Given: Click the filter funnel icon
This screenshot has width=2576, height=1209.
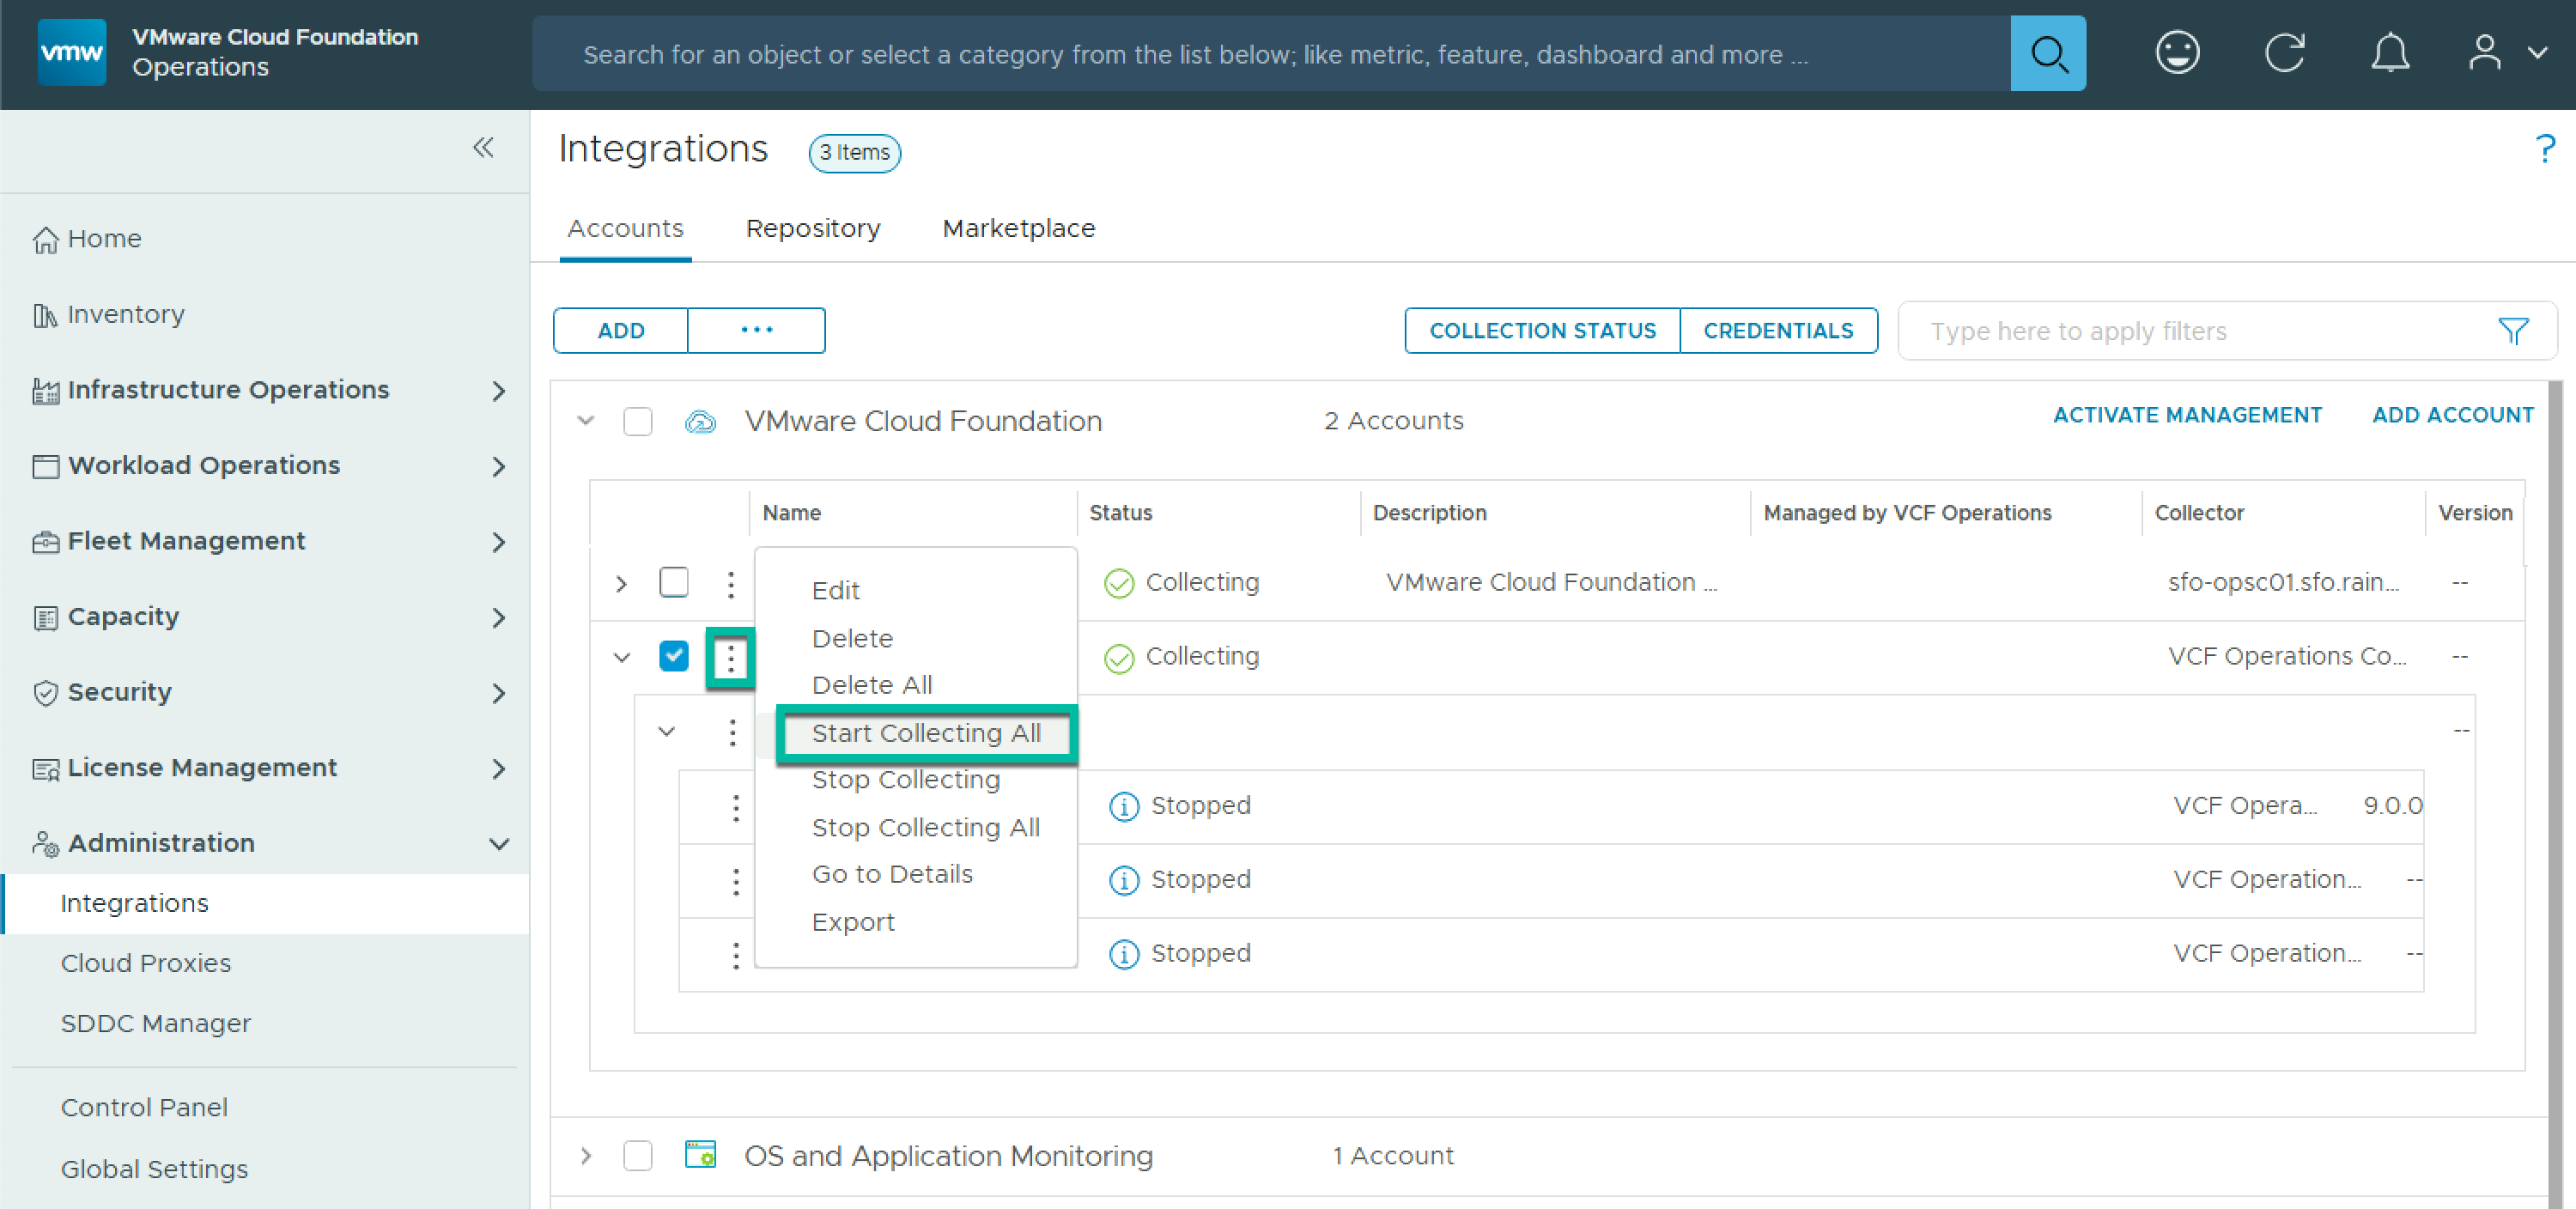Looking at the screenshot, I should click(x=2512, y=331).
